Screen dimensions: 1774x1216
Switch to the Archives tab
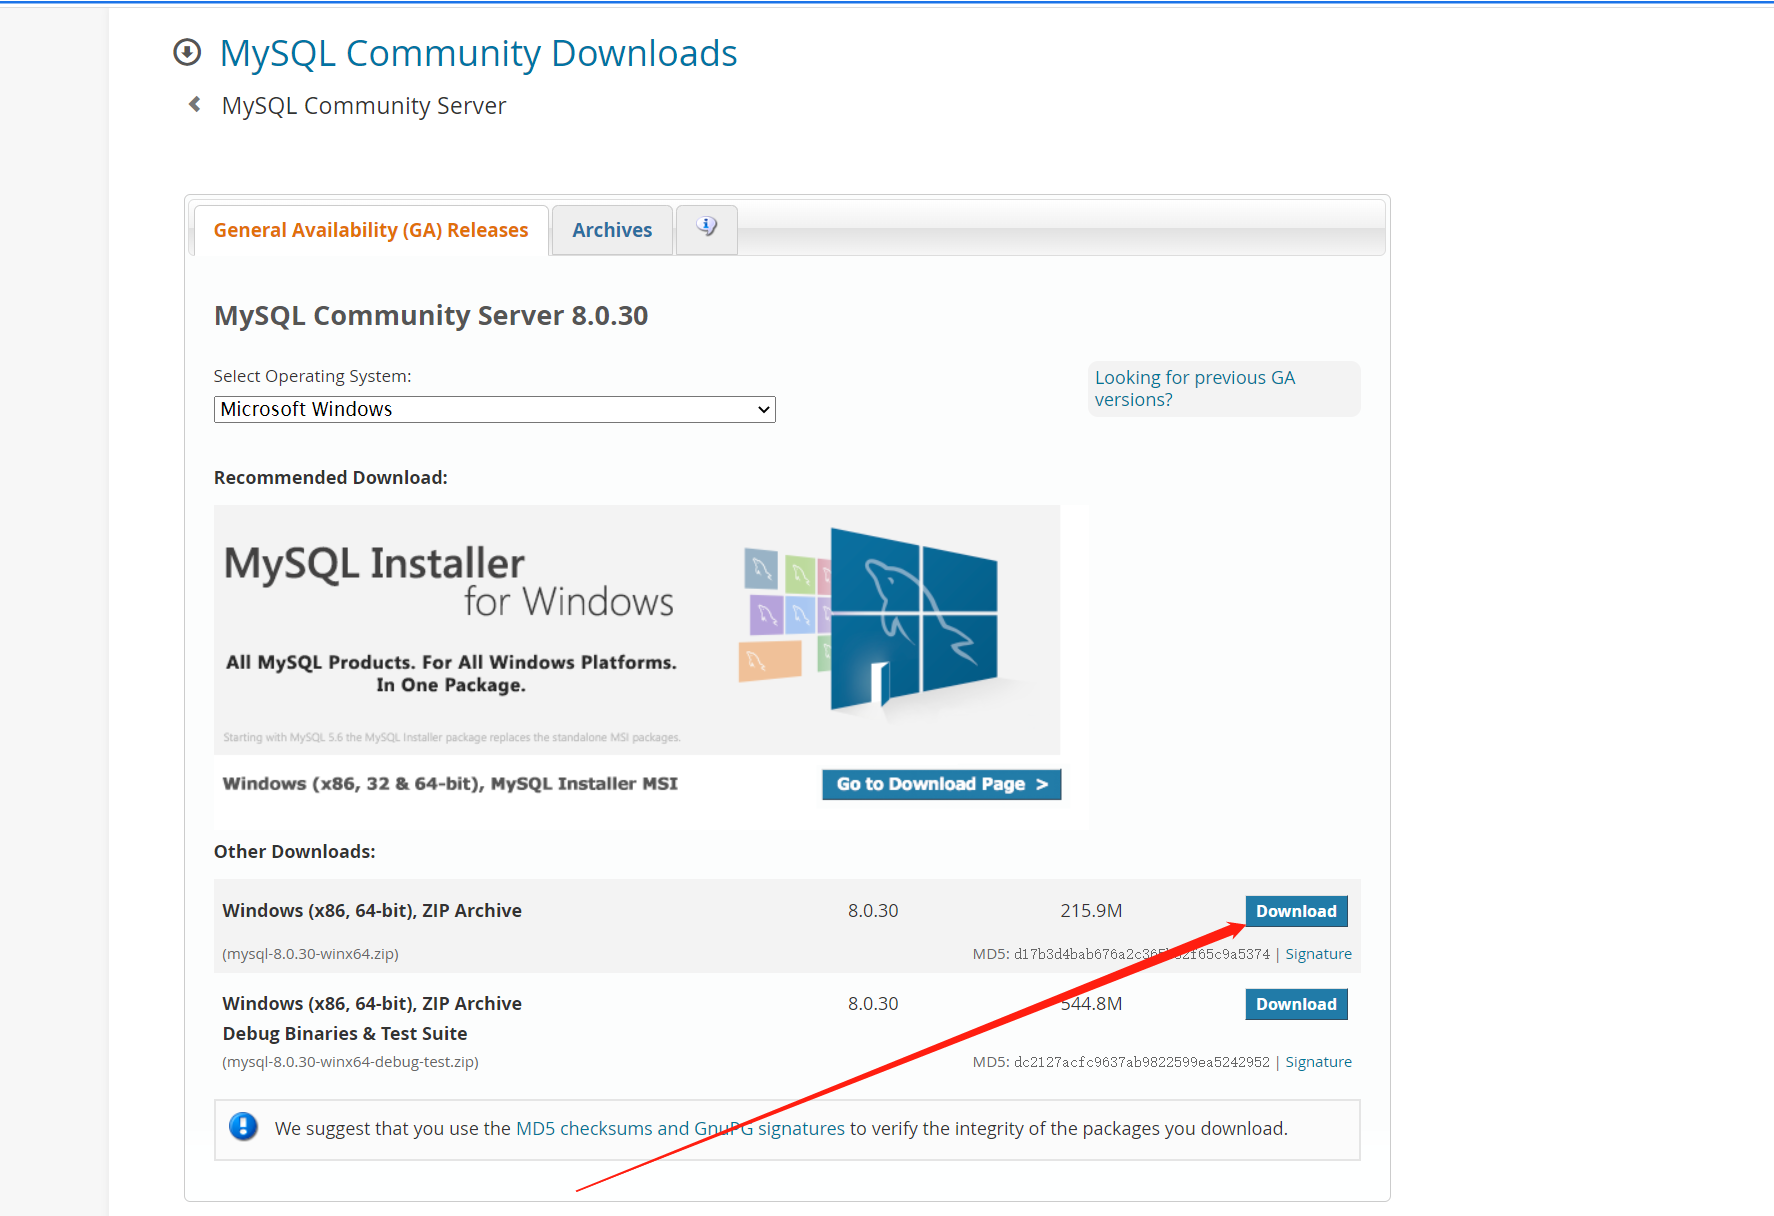[x=612, y=230]
